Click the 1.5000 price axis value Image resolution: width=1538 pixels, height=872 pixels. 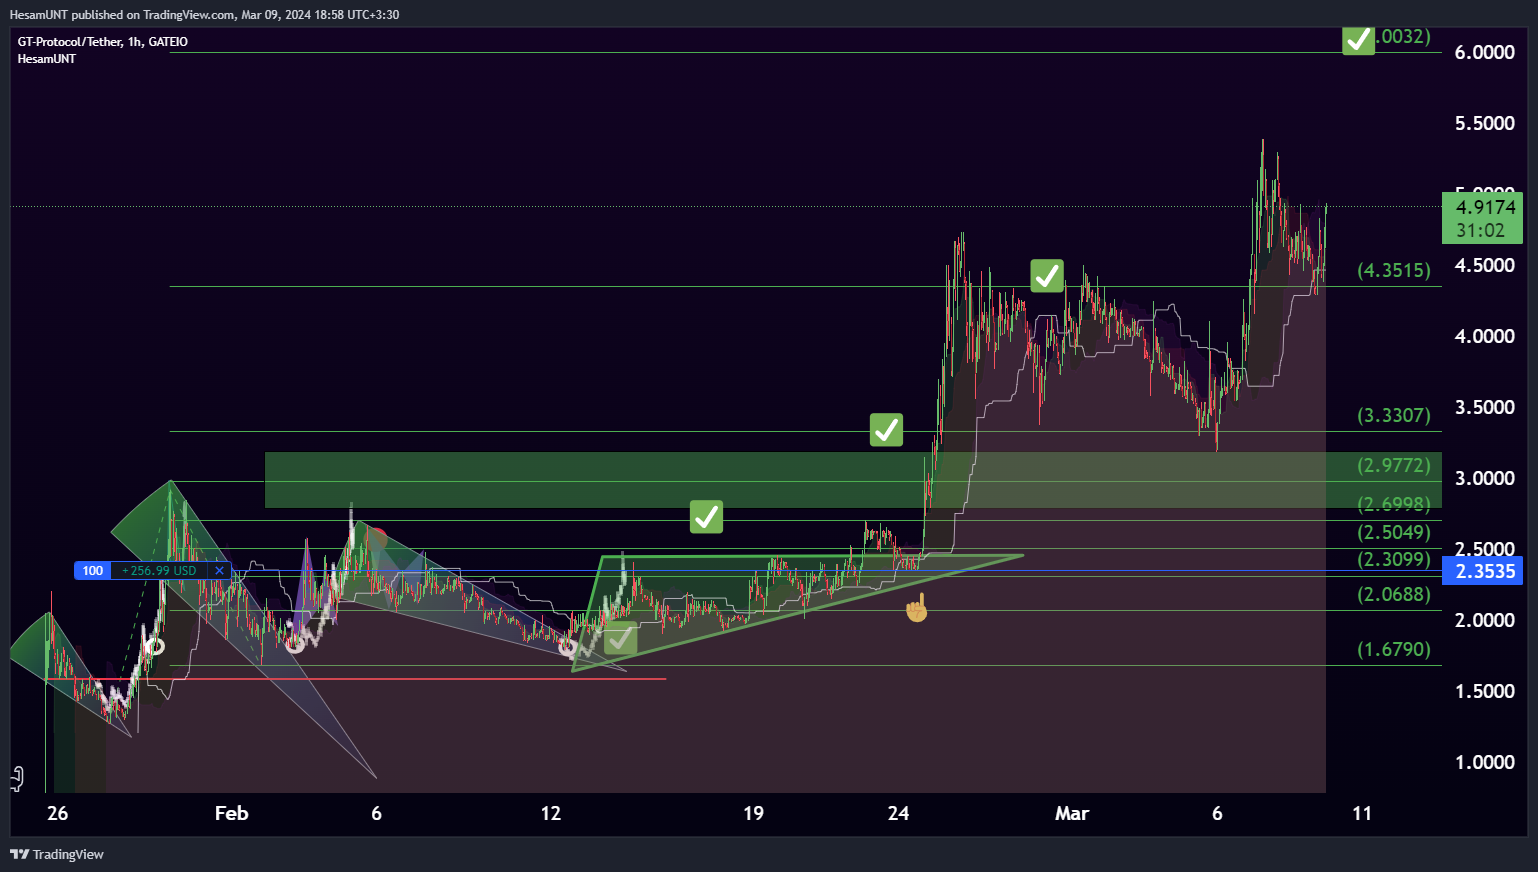tap(1484, 691)
